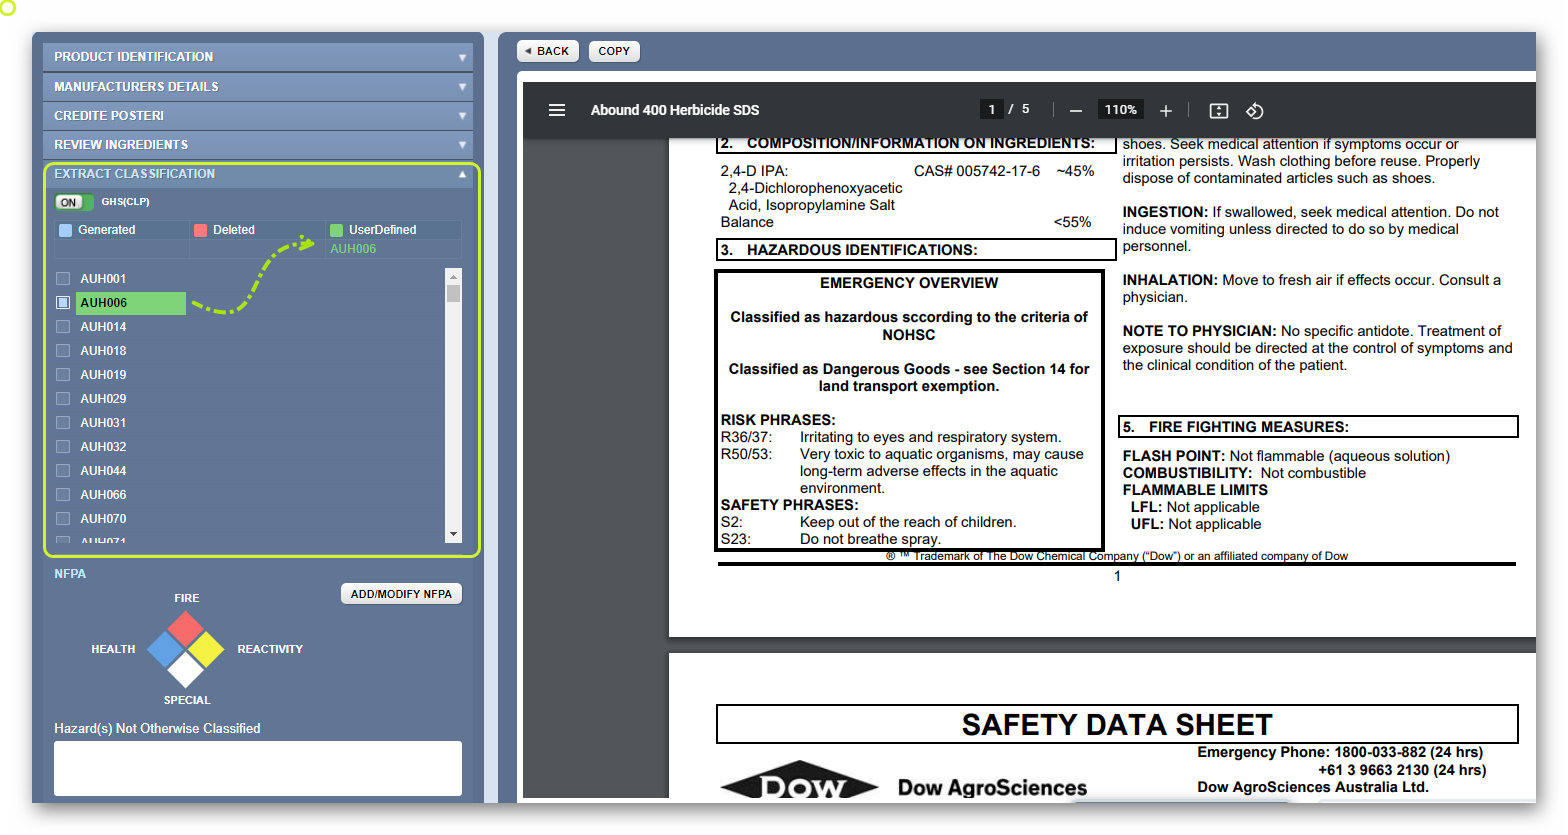
Task: Click the fit to page icon
Action: click(1218, 111)
